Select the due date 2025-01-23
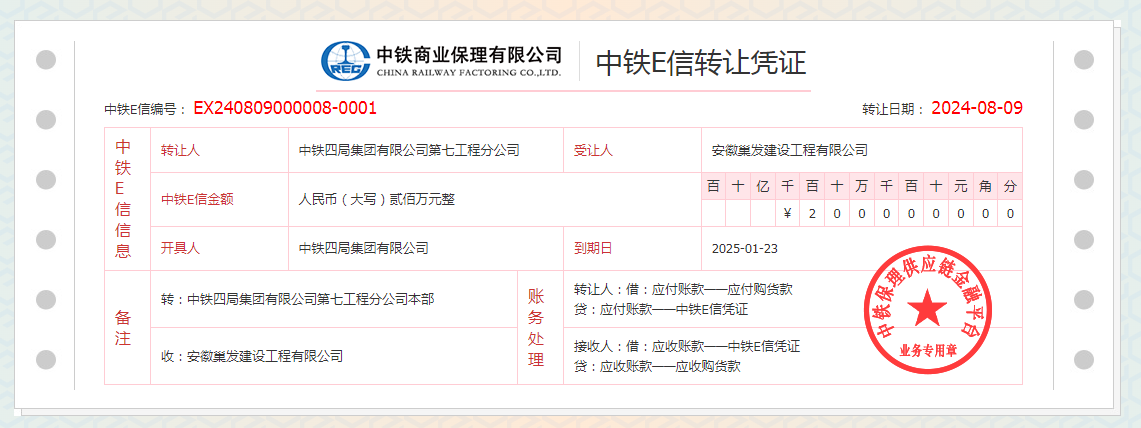The width and height of the screenshot is (1141, 428). [744, 248]
